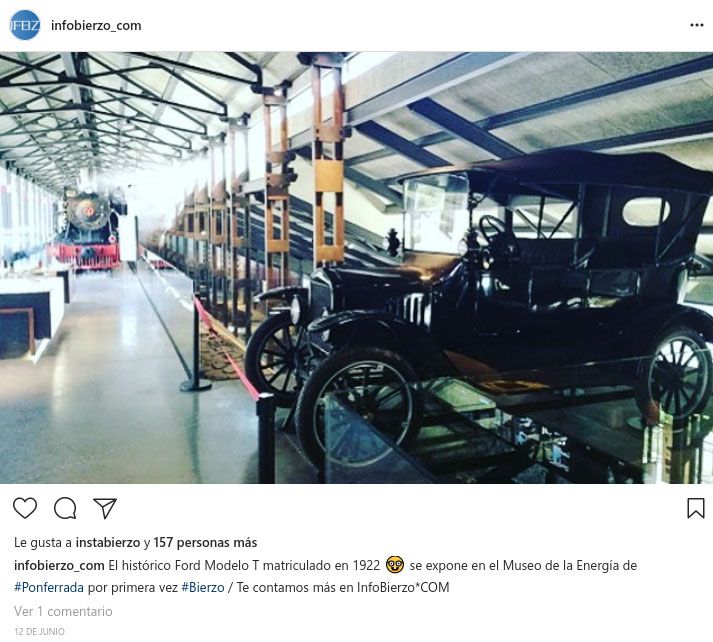Click the IFBZ profile avatar
Image resolution: width=713 pixels, height=642 pixels.
tap(25, 25)
